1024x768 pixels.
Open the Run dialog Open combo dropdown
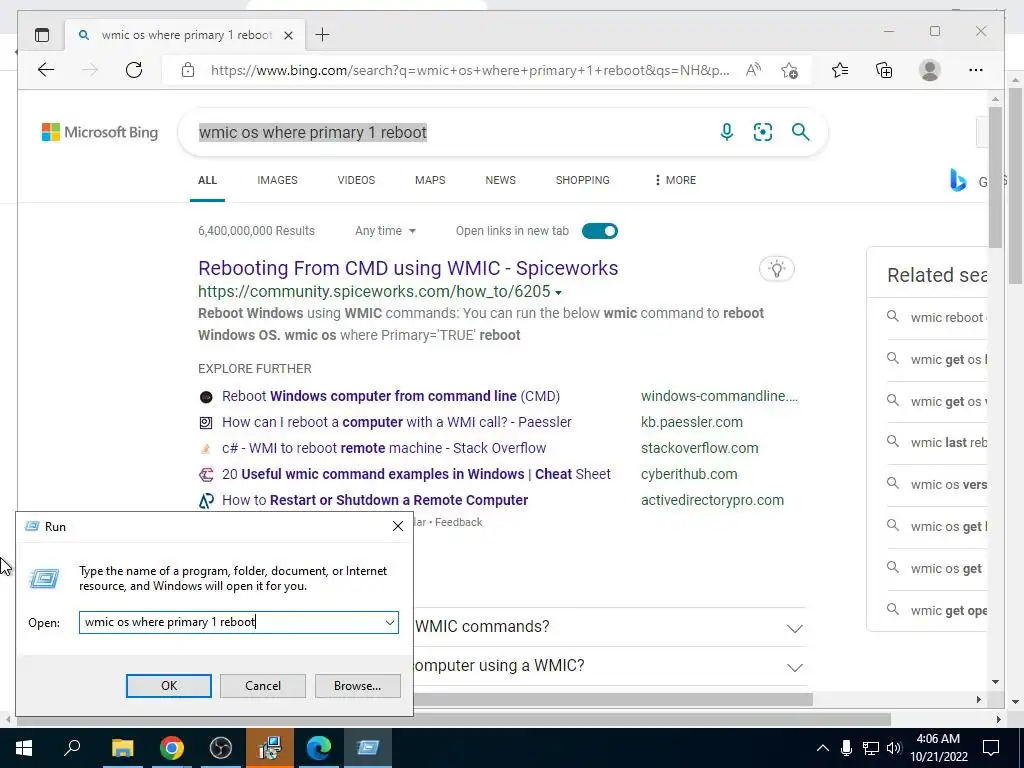pos(390,622)
